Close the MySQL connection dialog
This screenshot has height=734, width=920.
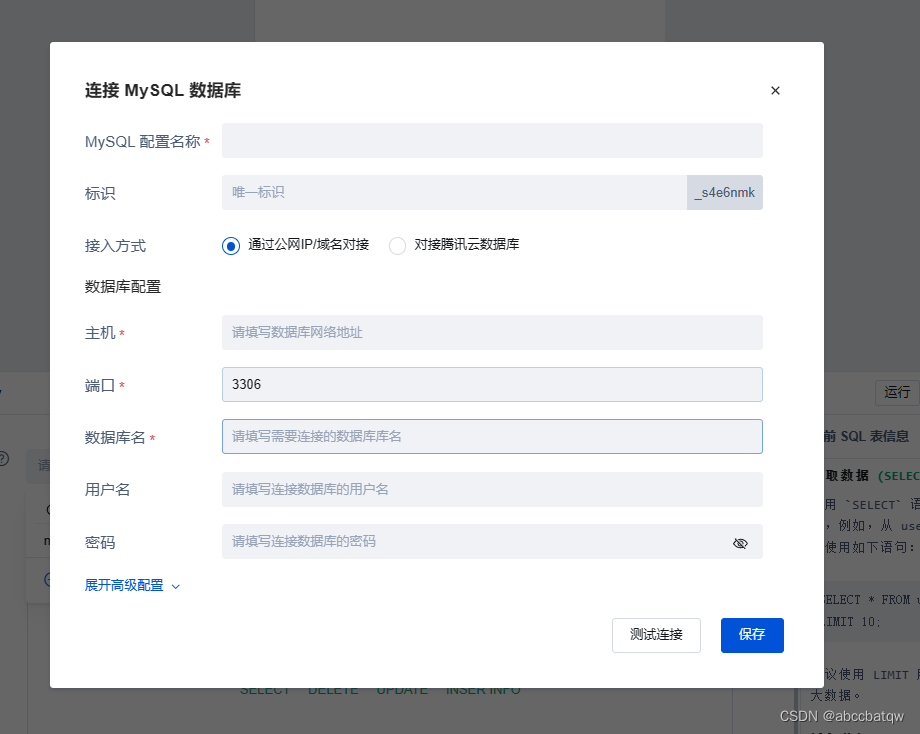click(775, 90)
